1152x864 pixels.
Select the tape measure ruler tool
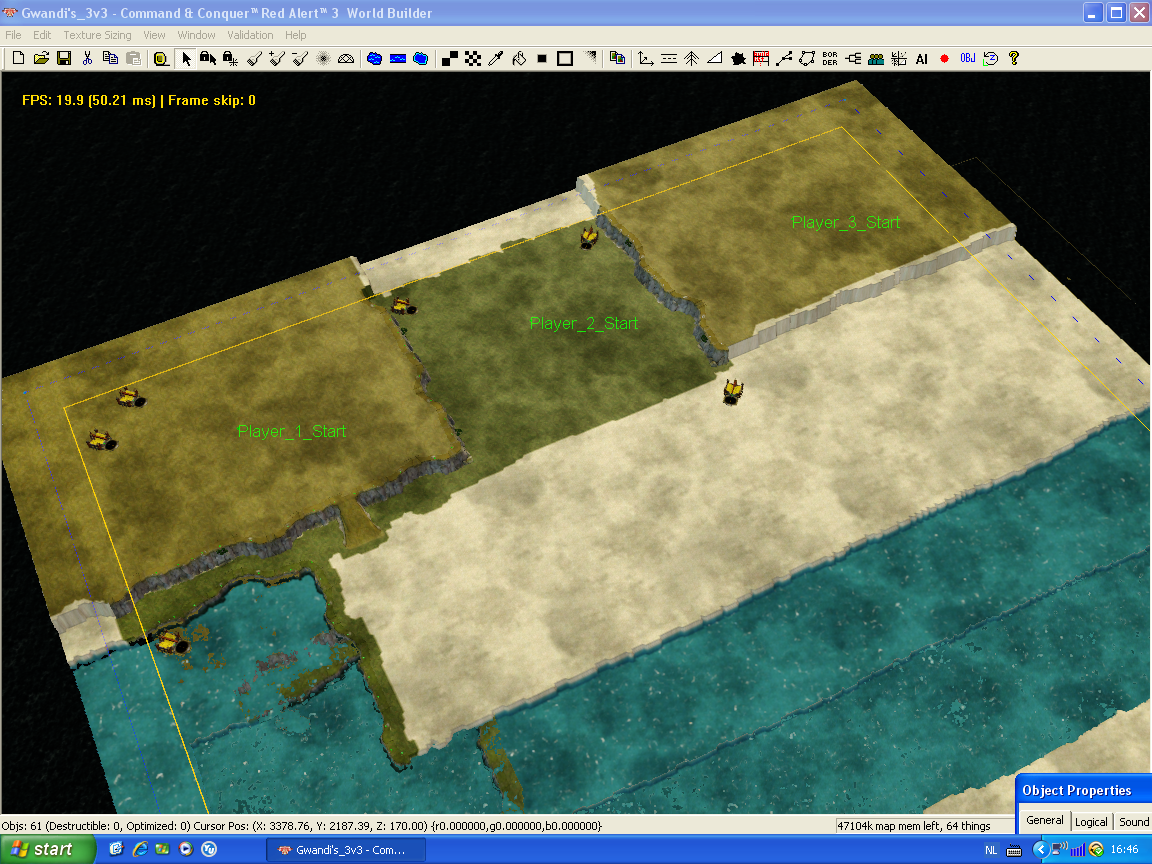(x=161, y=58)
